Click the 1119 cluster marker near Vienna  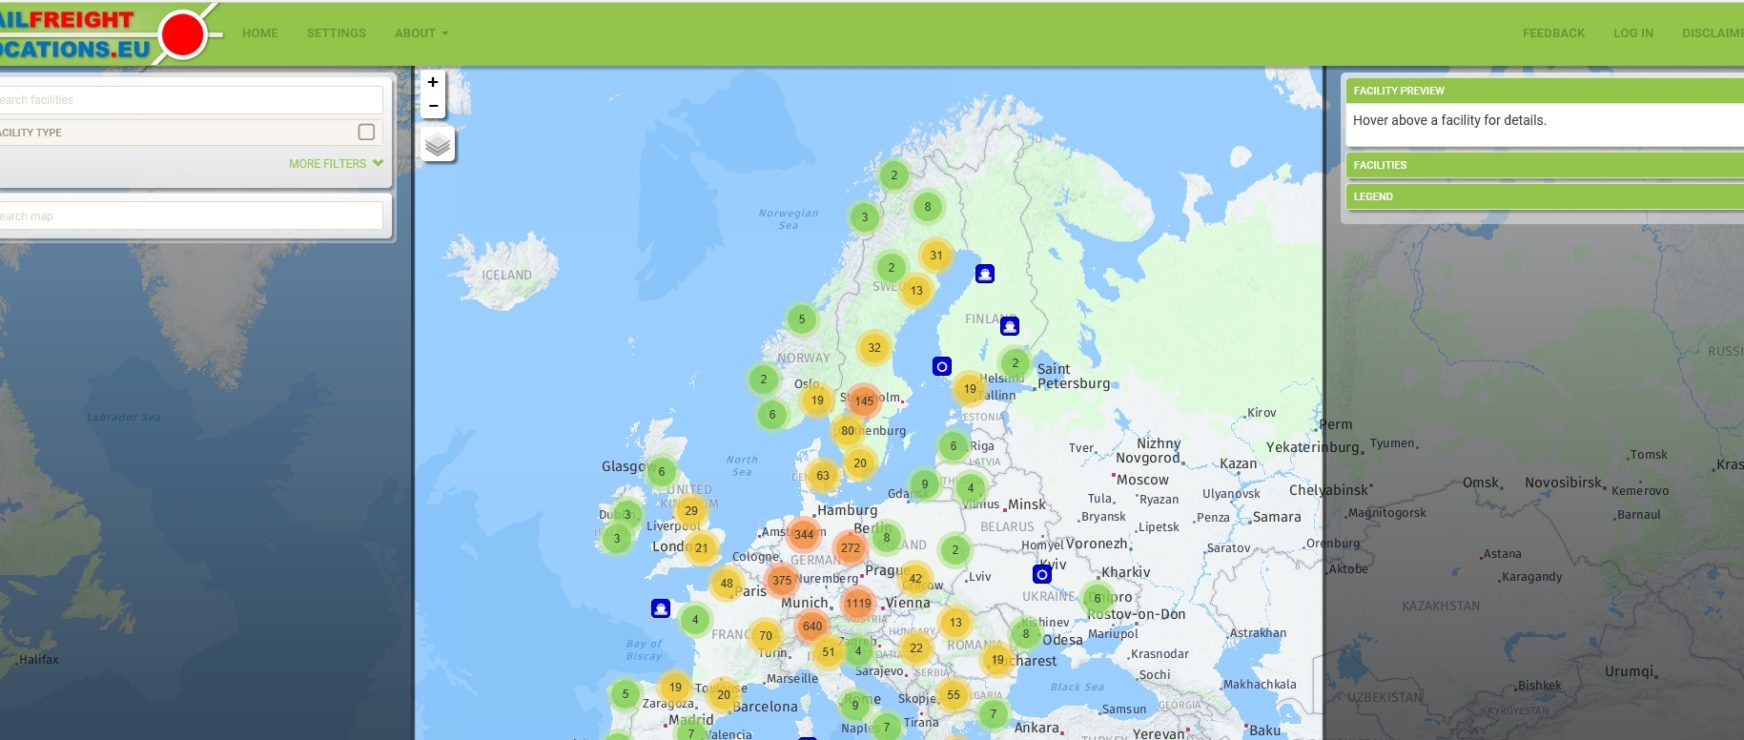pos(858,603)
